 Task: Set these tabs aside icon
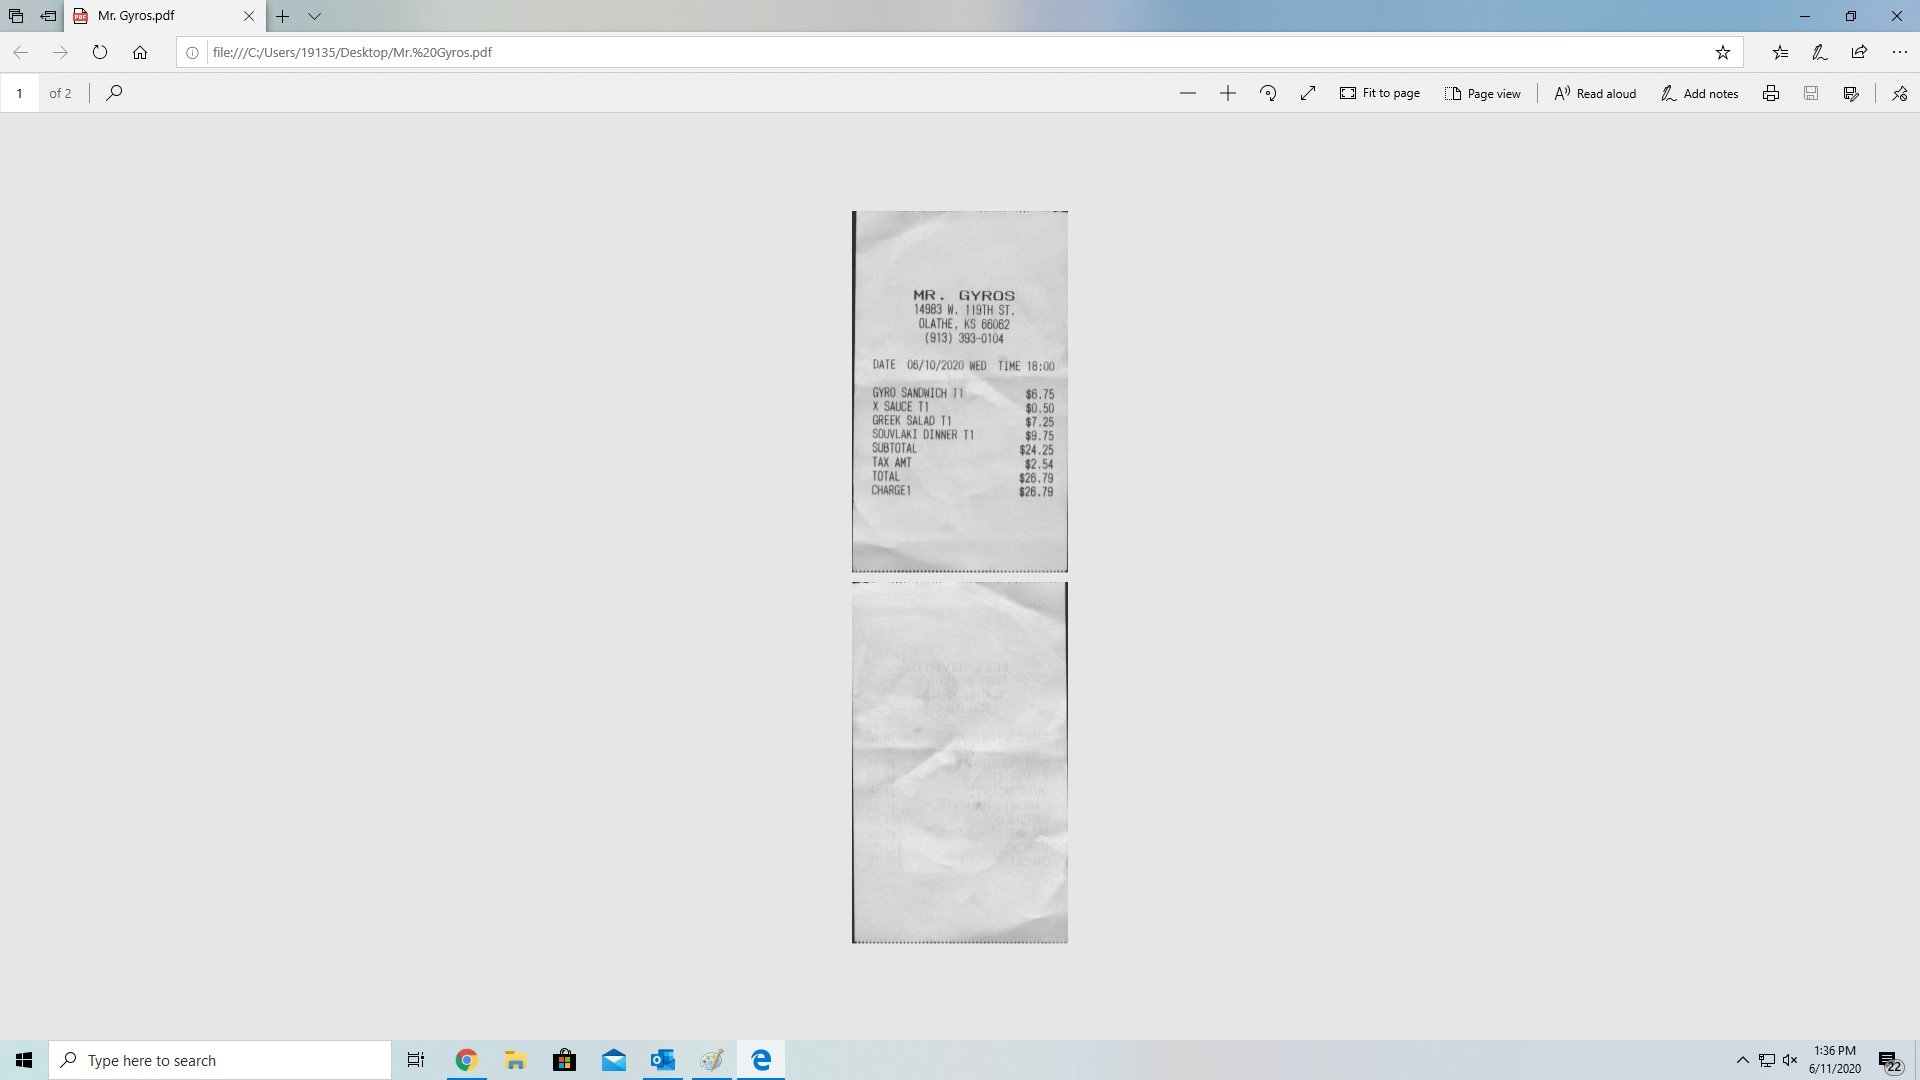click(x=48, y=16)
